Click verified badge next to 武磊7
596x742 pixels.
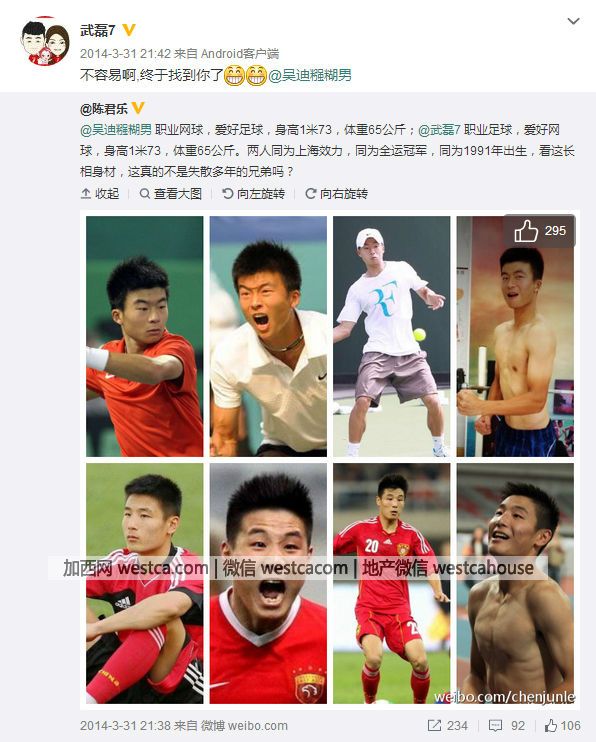pyautogui.click(x=129, y=30)
